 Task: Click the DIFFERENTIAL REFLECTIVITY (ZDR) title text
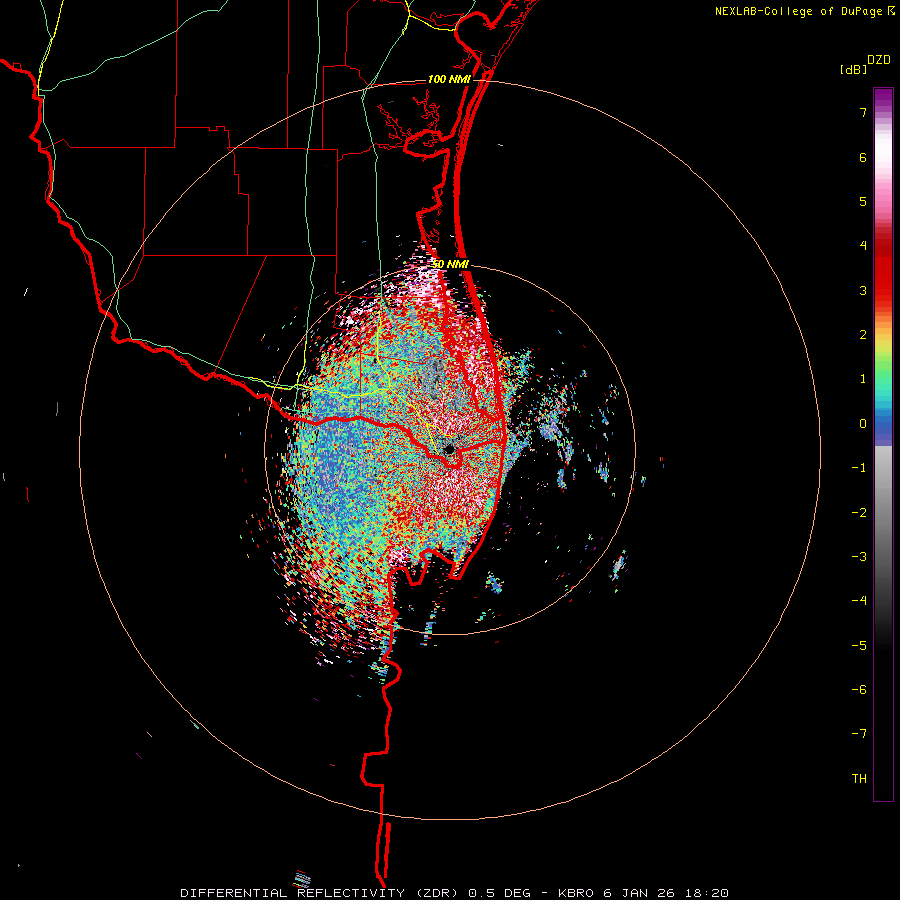coord(321,893)
